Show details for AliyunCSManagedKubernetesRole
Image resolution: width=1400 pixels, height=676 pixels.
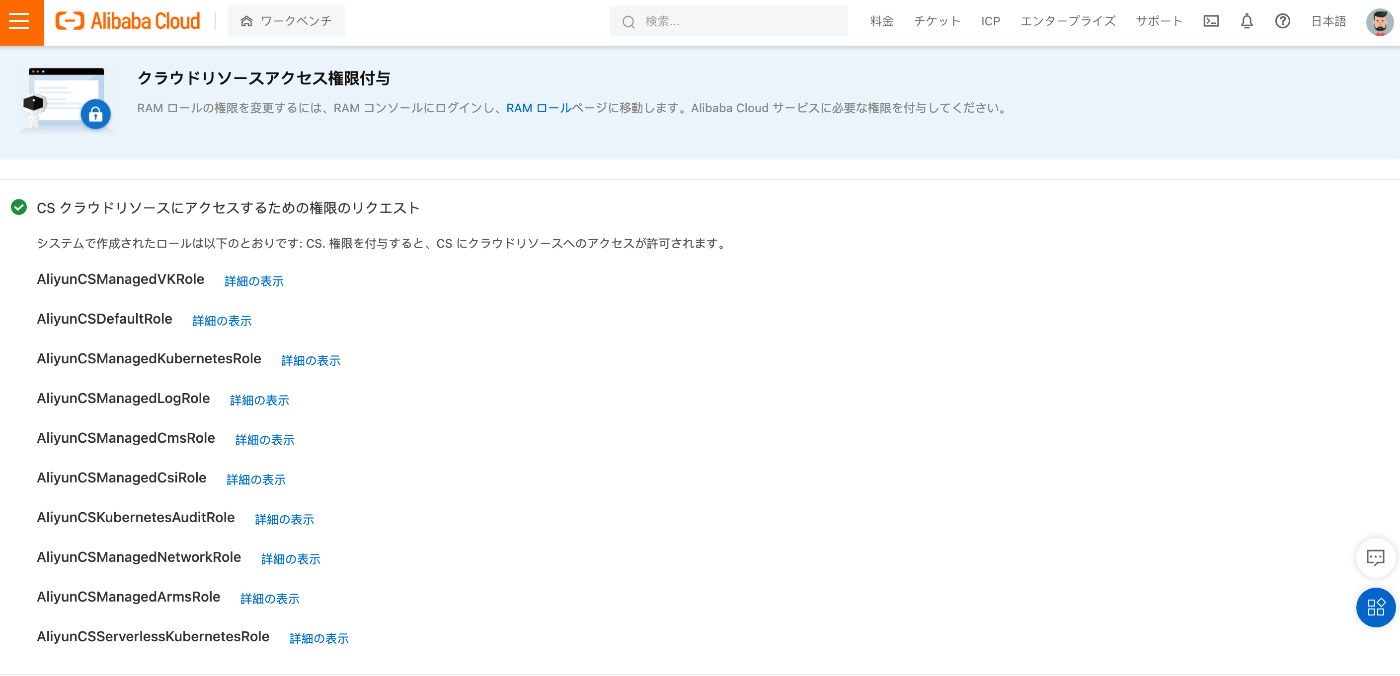(x=311, y=360)
